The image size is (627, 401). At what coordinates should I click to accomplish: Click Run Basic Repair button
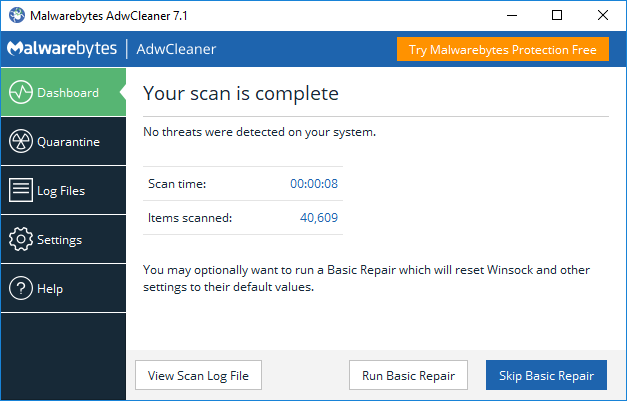point(408,375)
